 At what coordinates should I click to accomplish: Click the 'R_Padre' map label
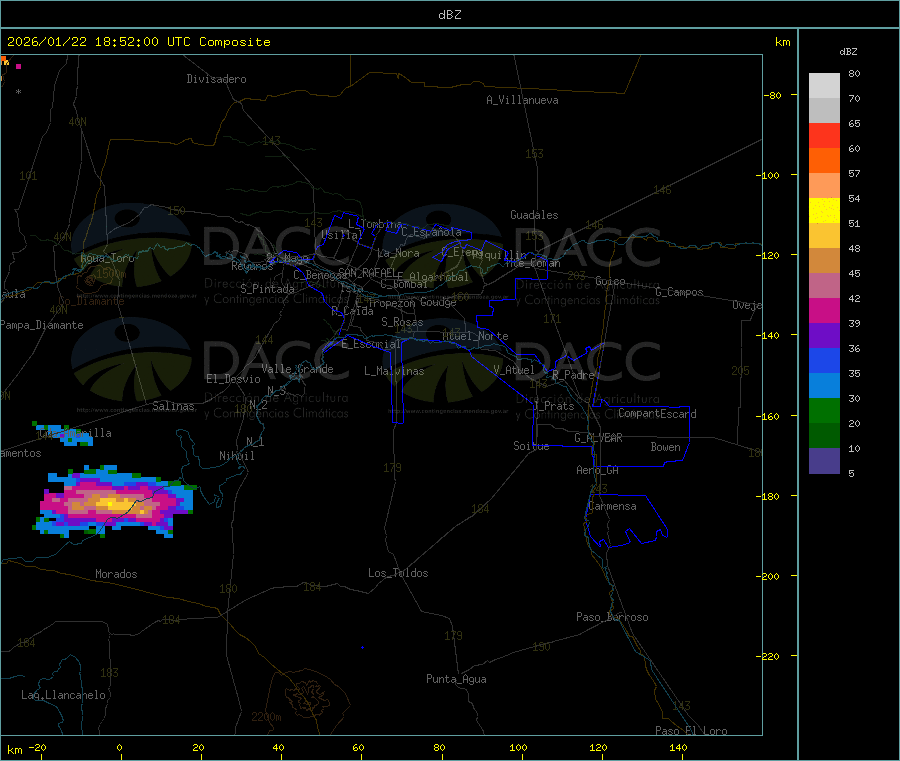coord(573,375)
